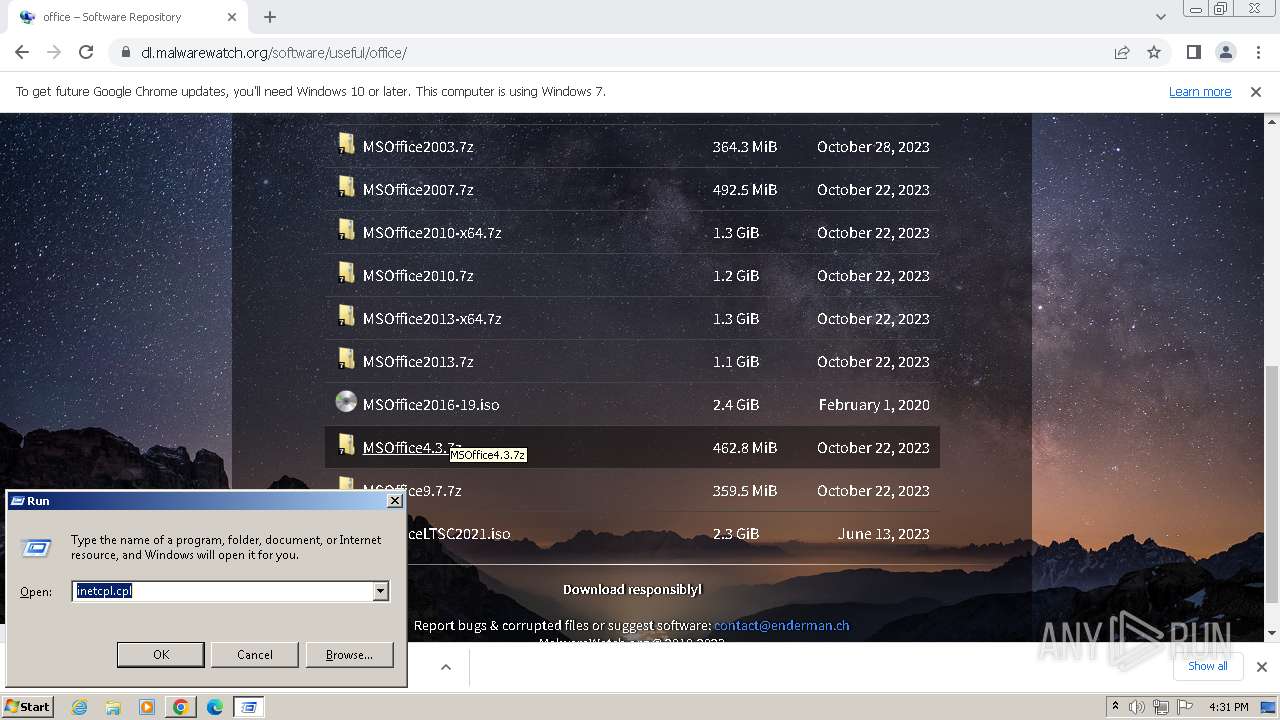Switch to Chrome on the taskbar
This screenshot has width=1280, height=720.
click(180, 707)
